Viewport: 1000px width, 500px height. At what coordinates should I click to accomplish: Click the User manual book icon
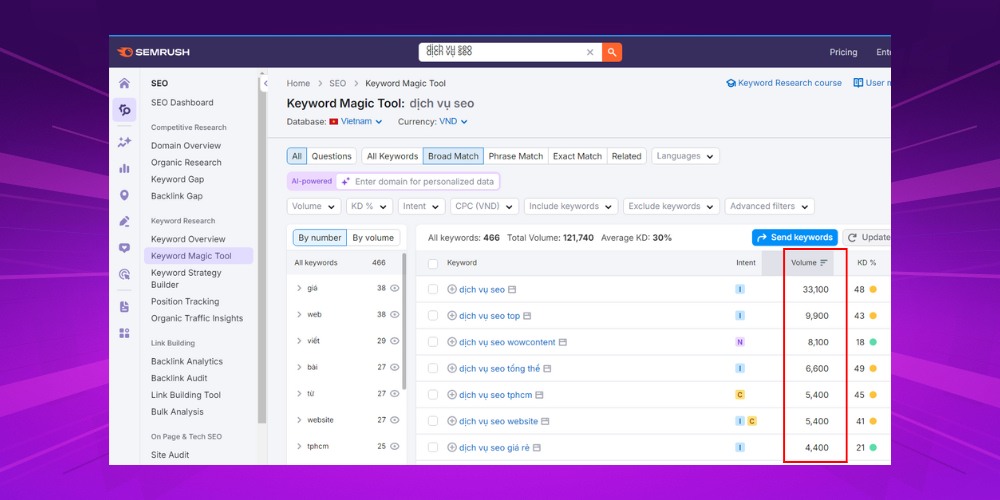[858, 83]
